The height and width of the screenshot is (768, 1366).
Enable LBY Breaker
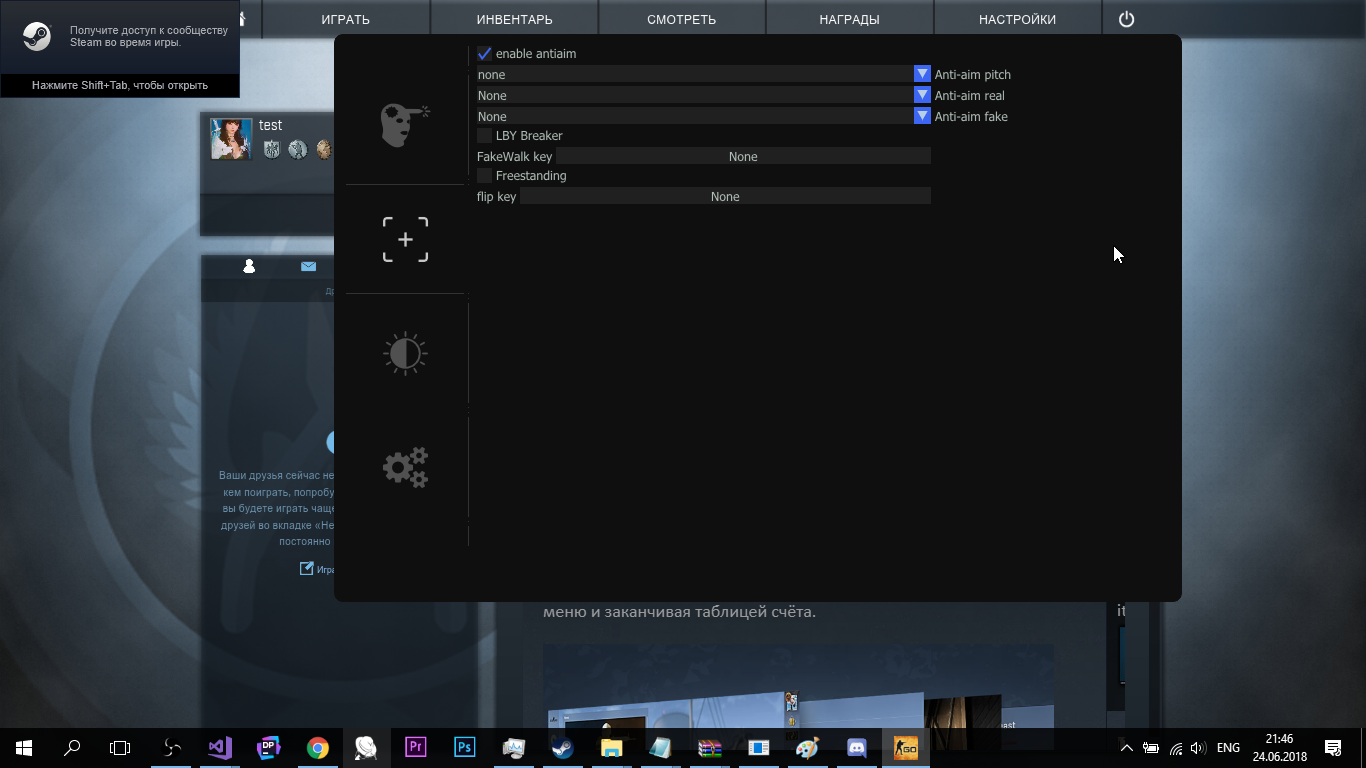(485, 135)
